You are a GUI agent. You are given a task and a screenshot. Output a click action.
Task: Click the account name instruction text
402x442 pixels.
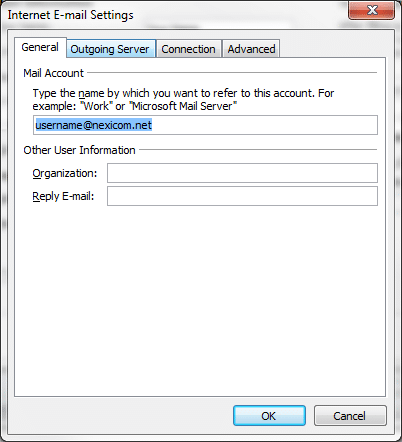(183, 99)
